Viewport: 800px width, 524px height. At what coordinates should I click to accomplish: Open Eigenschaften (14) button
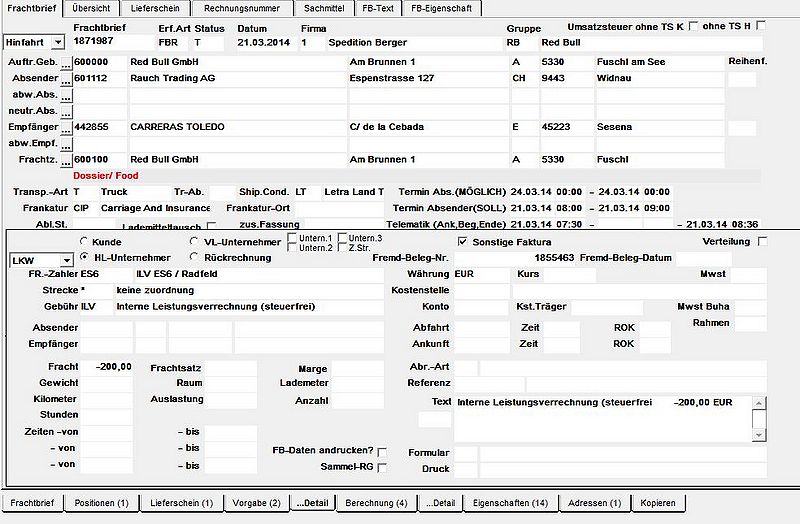click(x=510, y=503)
